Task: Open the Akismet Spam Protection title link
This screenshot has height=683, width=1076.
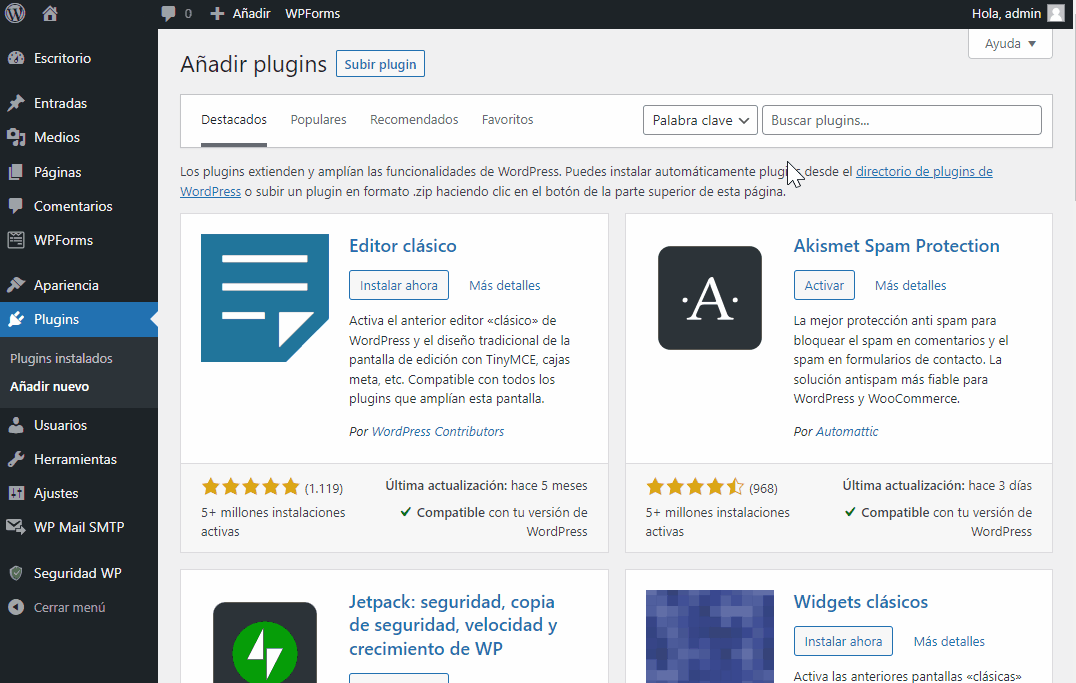Action: point(896,246)
